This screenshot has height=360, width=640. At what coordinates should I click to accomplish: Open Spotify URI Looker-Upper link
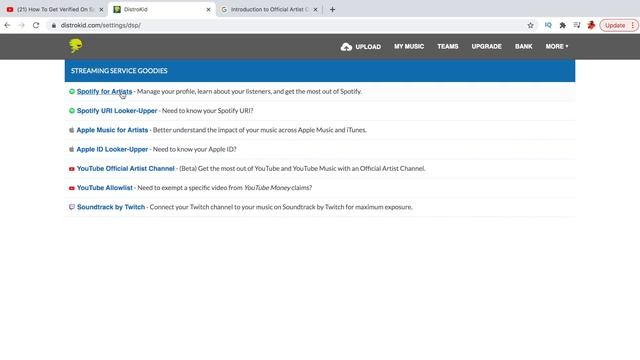click(117, 111)
